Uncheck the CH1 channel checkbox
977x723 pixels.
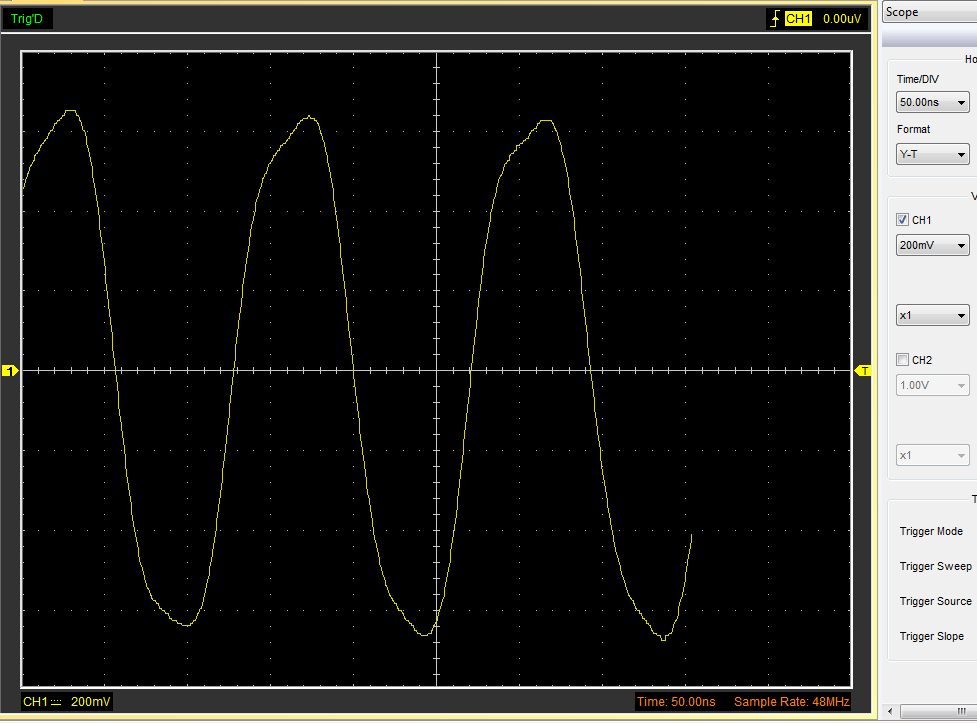(902, 219)
